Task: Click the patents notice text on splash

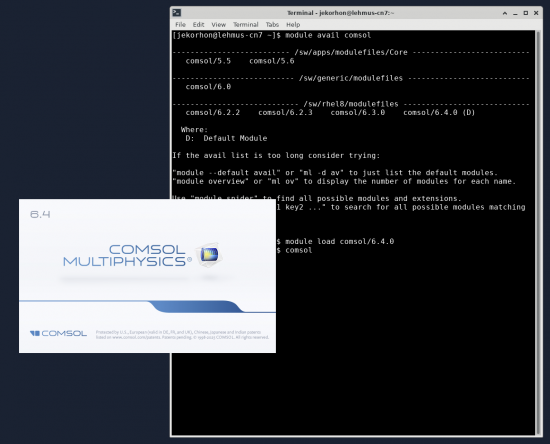Action: tap(182, 335)
